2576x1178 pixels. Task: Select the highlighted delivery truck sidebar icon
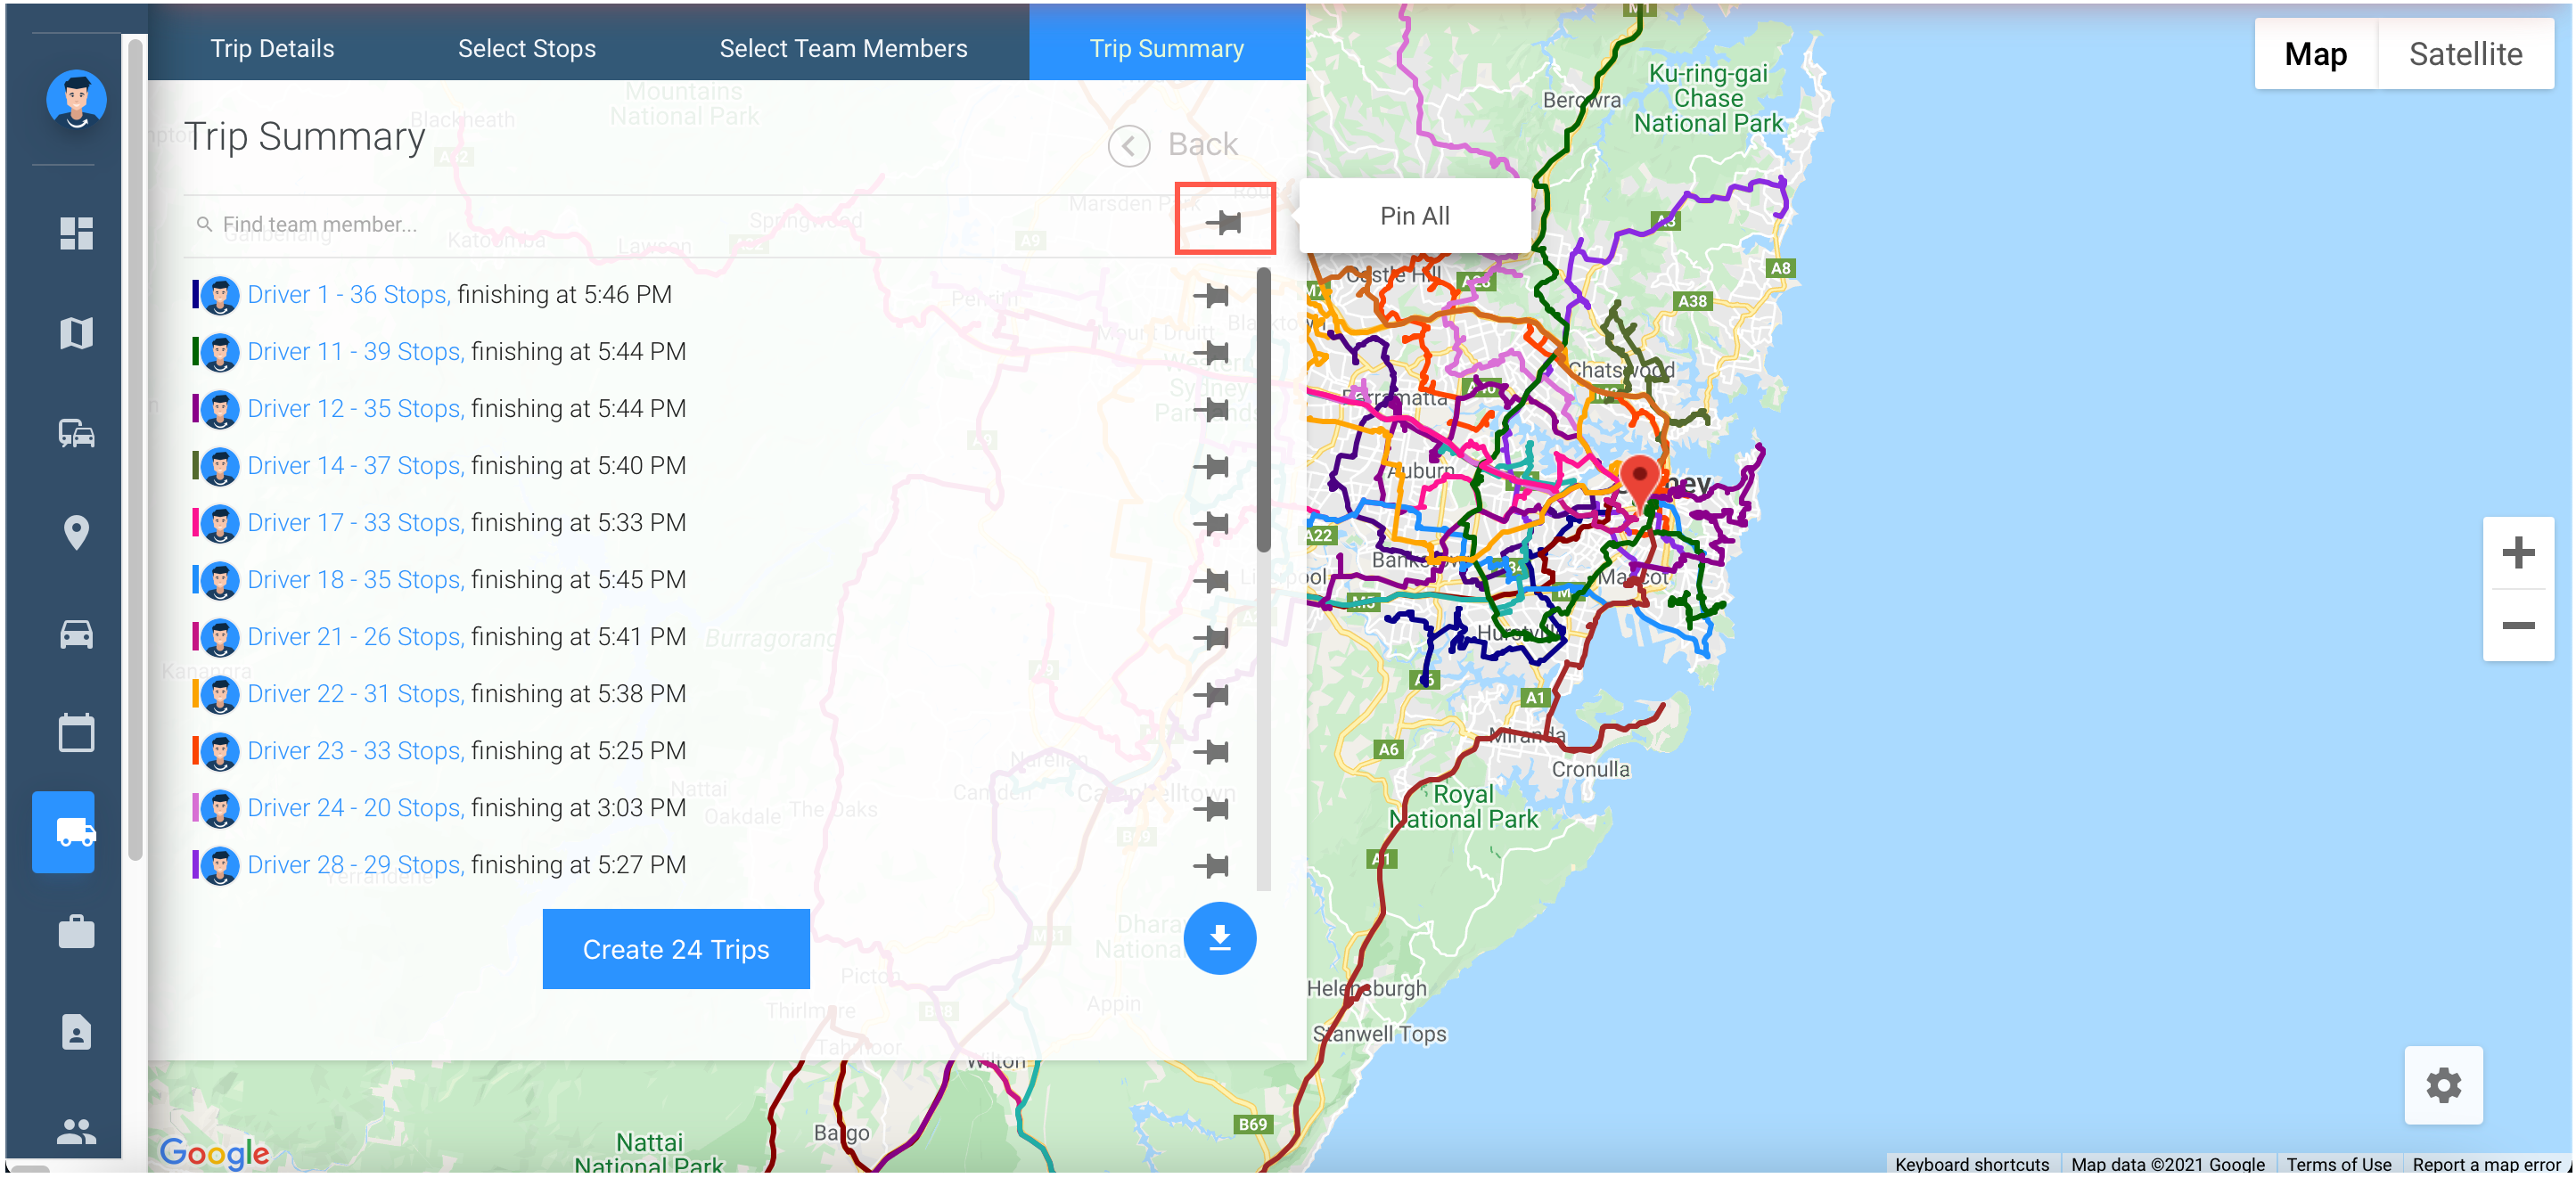pyautogui.click(x=64, y=832)
